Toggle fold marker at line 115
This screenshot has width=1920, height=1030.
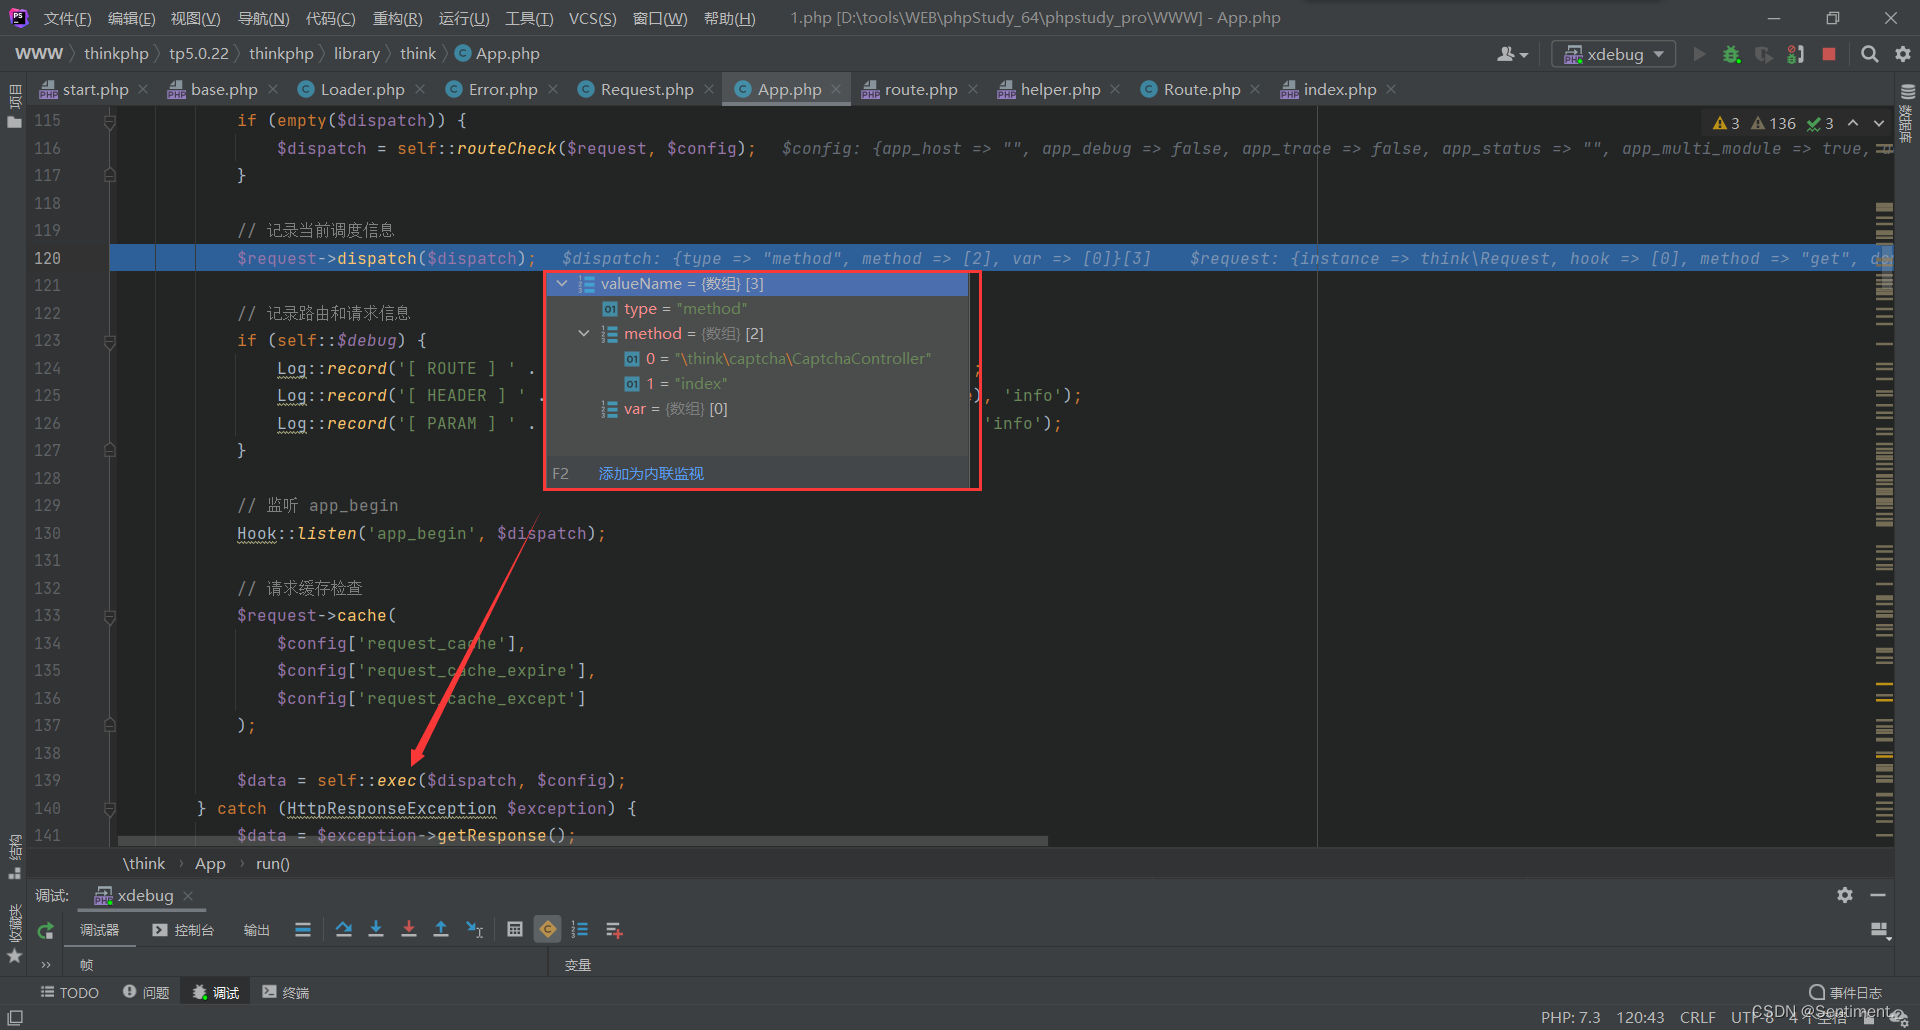coord(110,121)
